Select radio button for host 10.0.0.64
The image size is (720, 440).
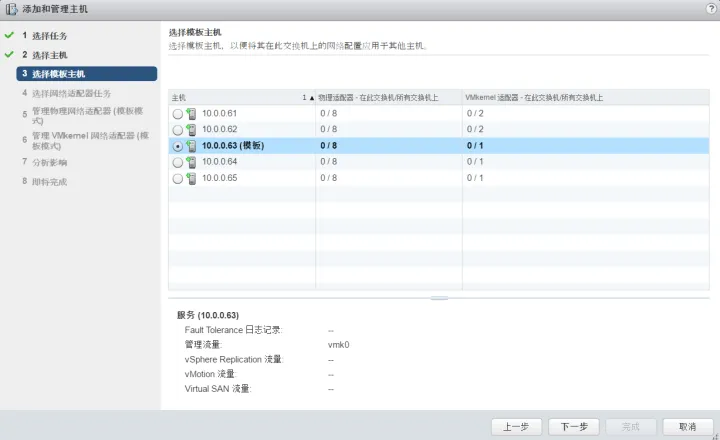point(178,162)
